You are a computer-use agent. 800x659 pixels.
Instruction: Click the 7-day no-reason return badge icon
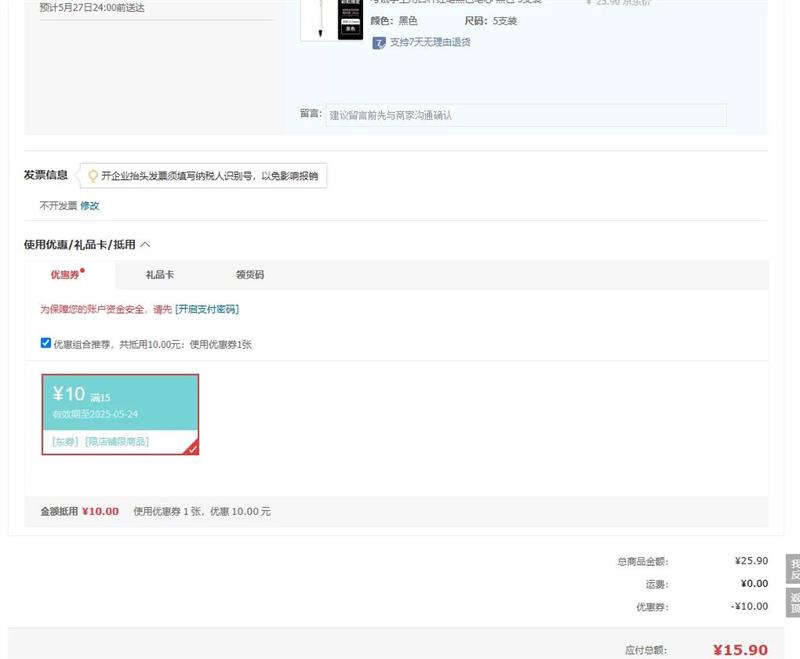click(x=379, y=43)
